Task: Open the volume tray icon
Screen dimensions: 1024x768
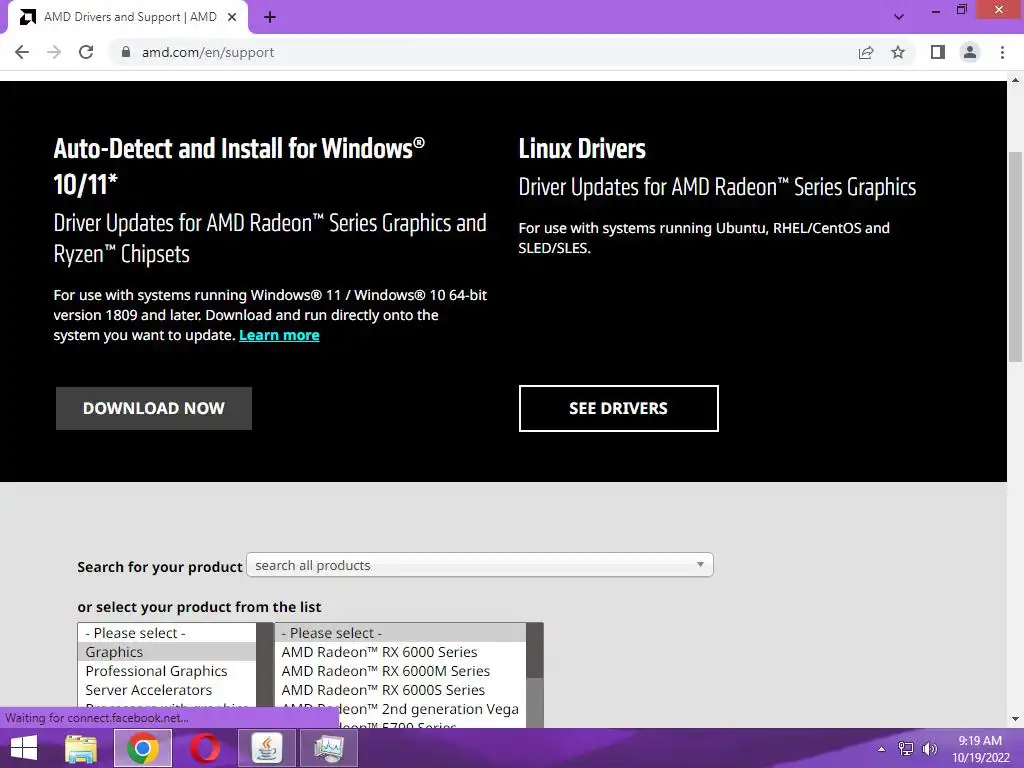Action: [x=929, y=749]
